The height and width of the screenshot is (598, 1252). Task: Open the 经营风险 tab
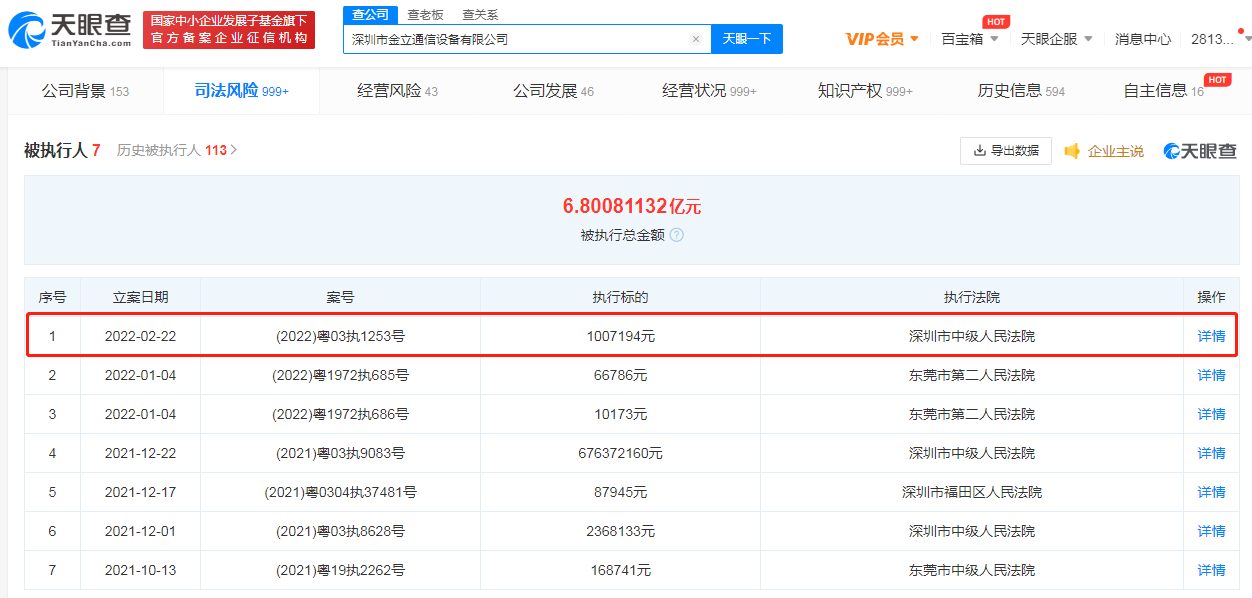(397, 91)
